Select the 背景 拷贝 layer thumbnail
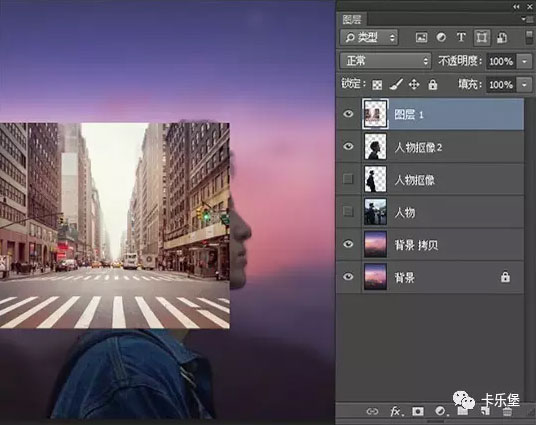The height and width of the screenshot is (425, 536). click(375, 244)
